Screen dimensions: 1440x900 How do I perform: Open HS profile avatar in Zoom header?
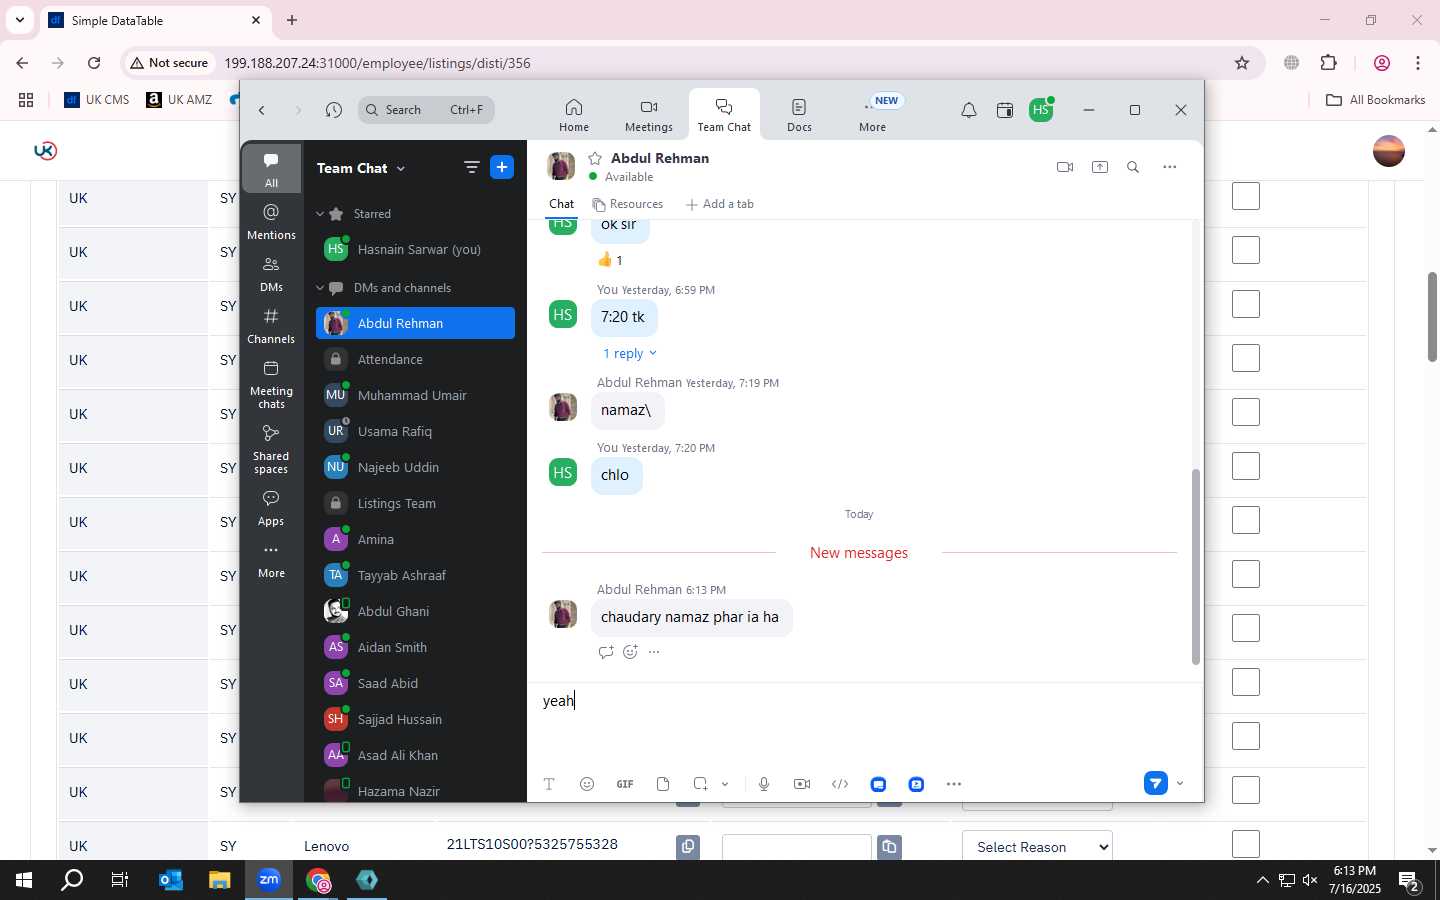coord(1041,110)
